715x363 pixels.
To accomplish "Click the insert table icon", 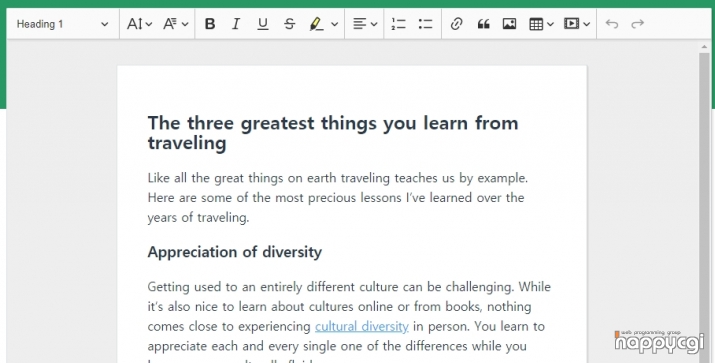I will point(536,24).
